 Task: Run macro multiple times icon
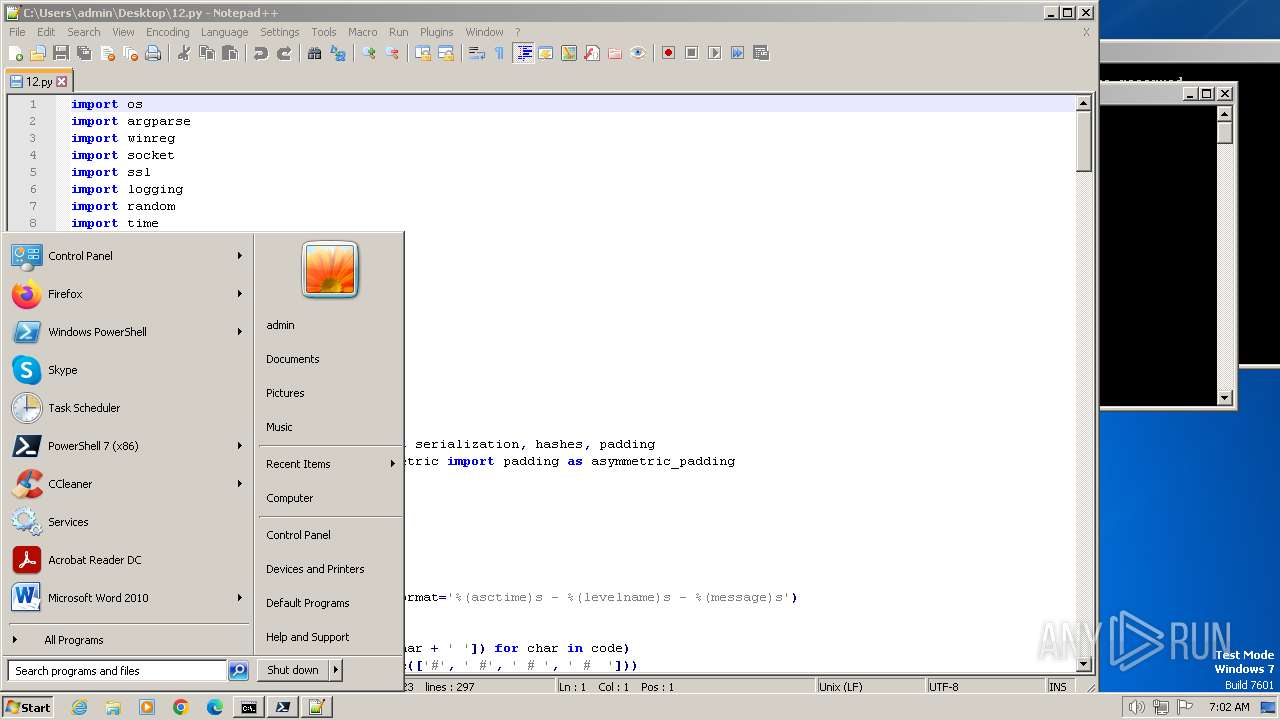pyautogui.click(x=738, y=53)
